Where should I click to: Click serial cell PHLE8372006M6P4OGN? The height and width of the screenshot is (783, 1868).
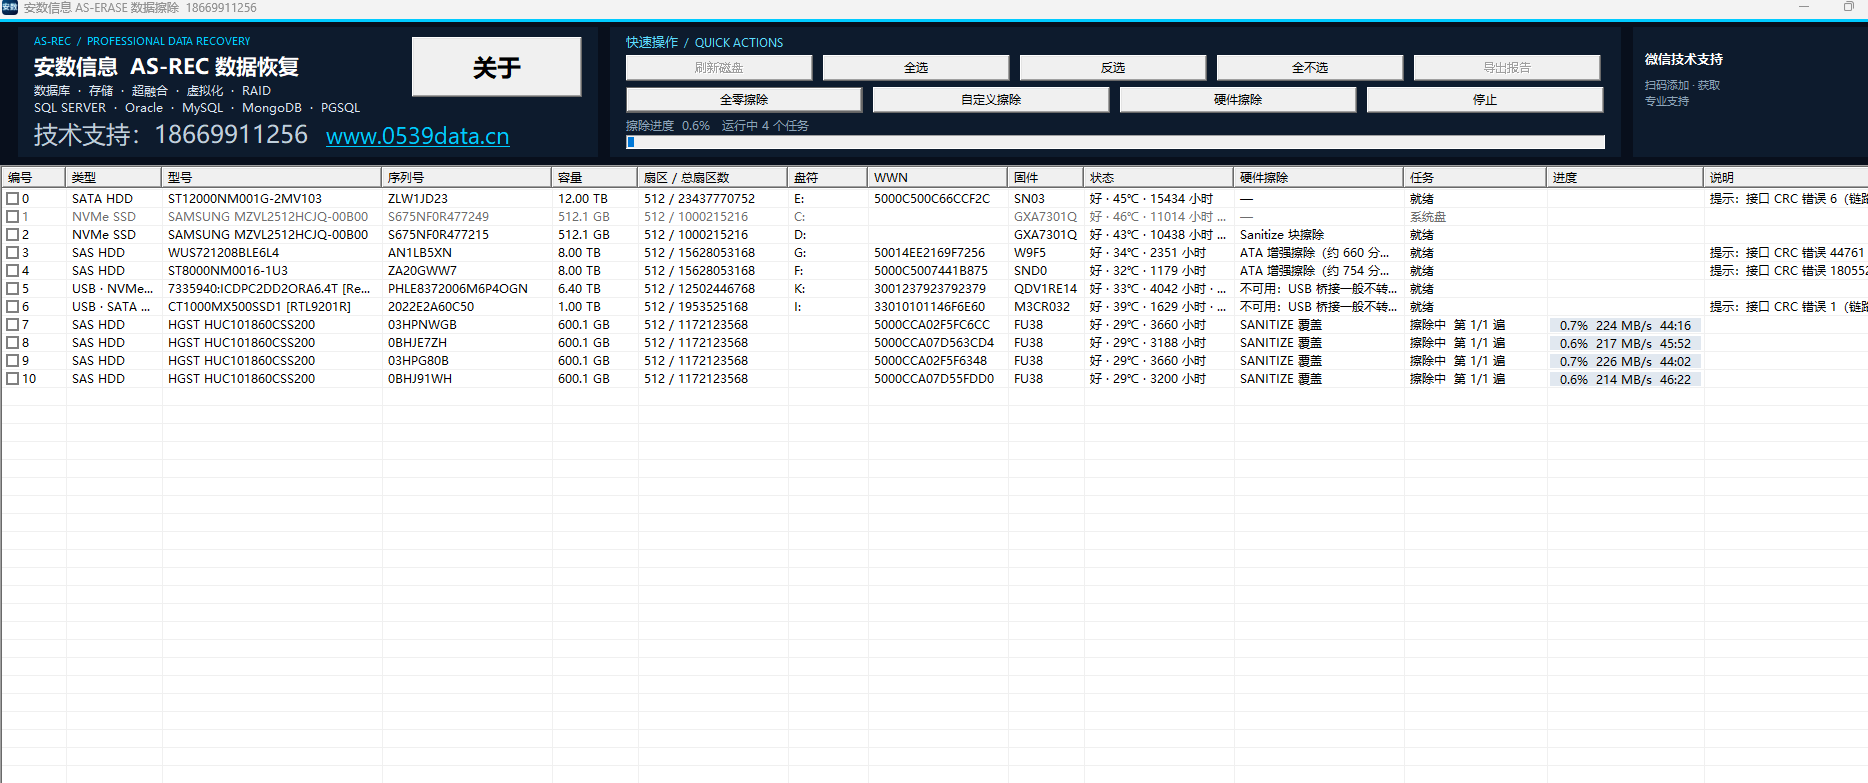(458, 289)
